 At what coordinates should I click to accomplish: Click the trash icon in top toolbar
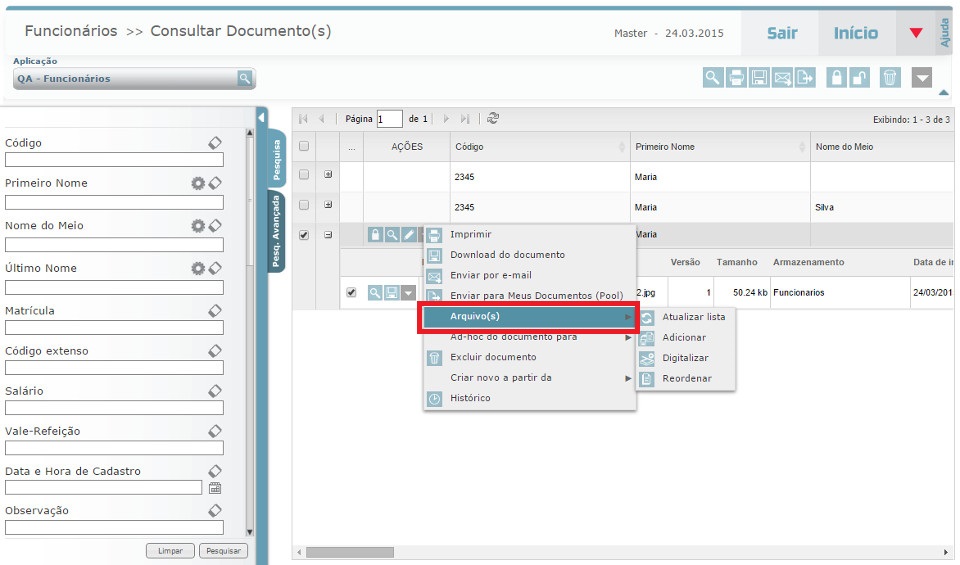pos(890,78)
